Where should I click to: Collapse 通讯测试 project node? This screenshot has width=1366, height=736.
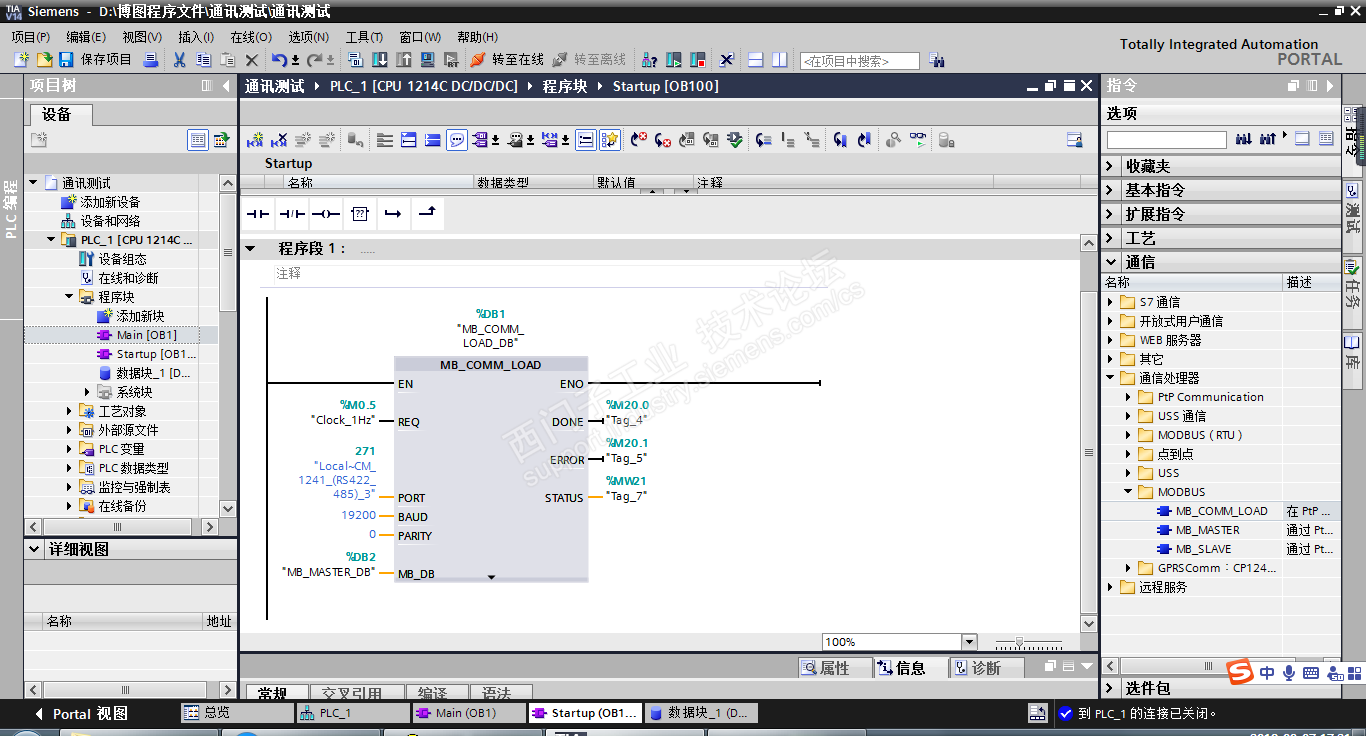coord(32,183)
